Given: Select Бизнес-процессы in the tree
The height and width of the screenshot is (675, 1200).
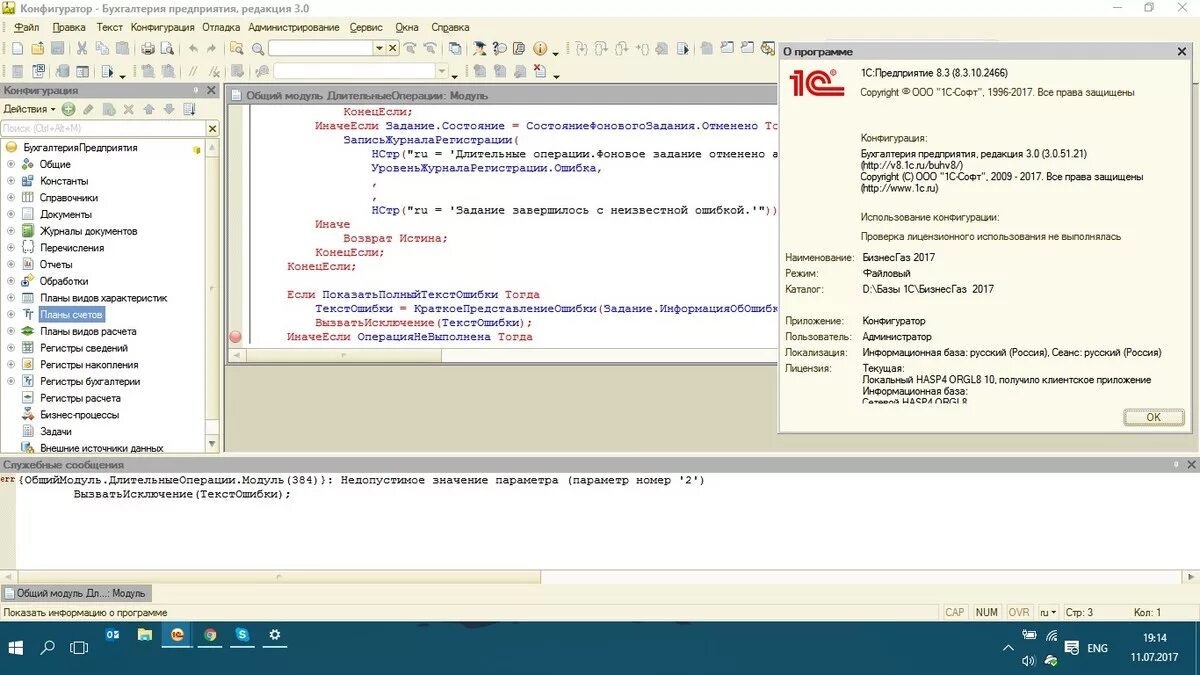Looking at the screenshot, I should click(x=79, y=414).
